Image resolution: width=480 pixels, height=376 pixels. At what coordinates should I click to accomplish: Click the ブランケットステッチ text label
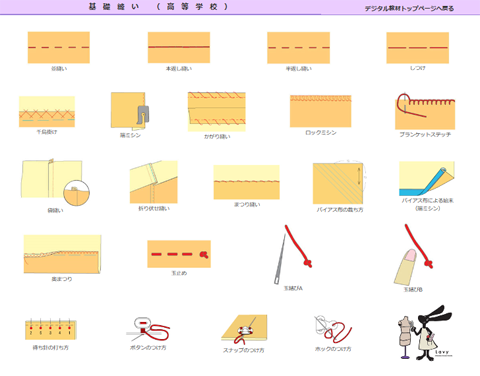425,135
